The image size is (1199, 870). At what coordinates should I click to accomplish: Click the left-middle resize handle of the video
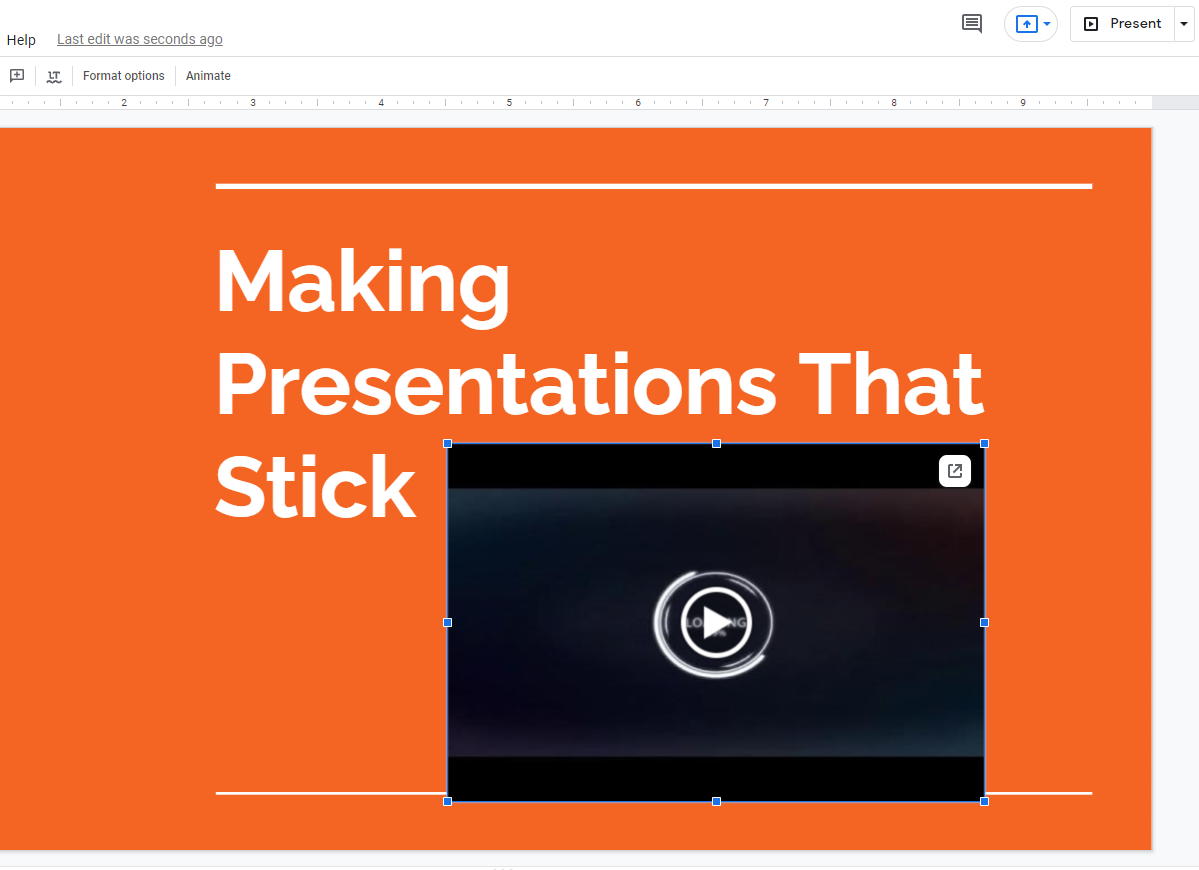click(x=447, y=622)
